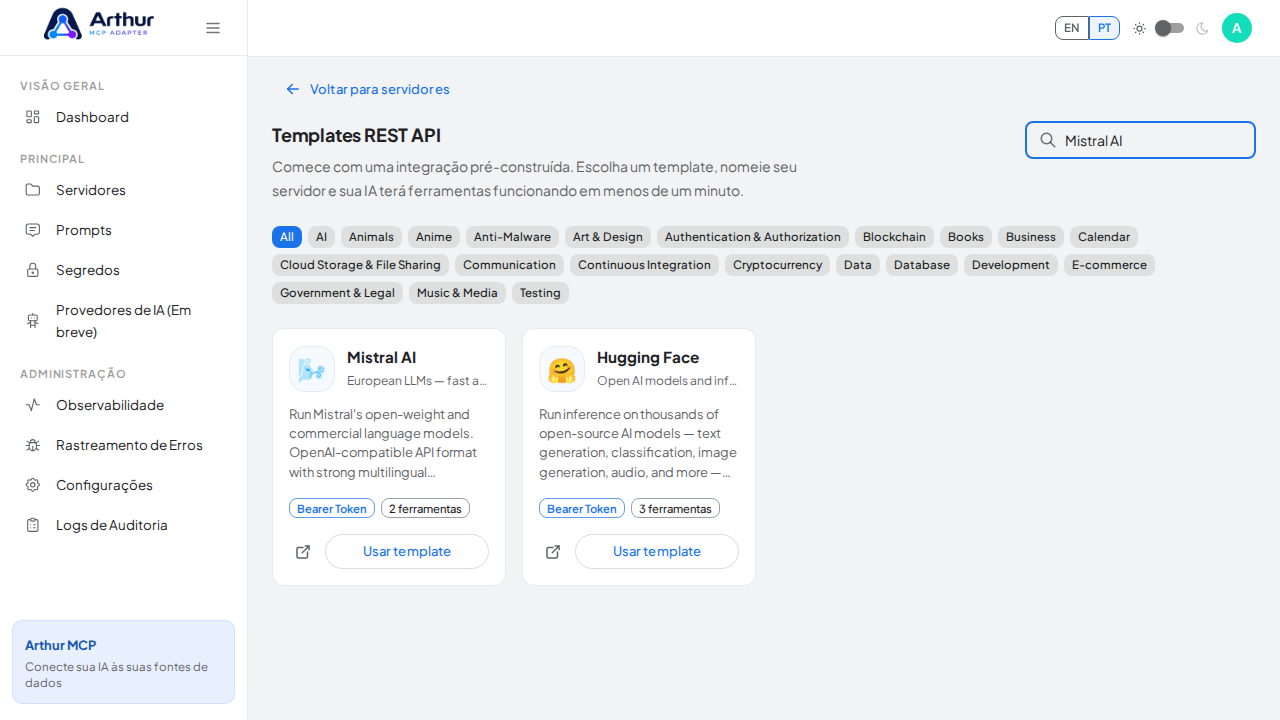
Task: Filter templates by Art & Design
Action: [x=608, y=237]
